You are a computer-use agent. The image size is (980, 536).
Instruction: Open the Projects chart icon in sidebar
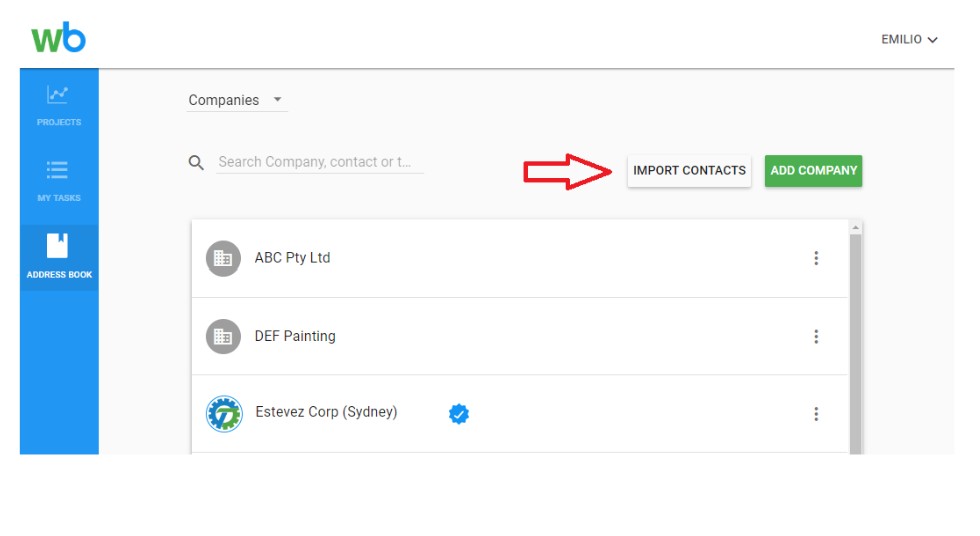point(58,94)
